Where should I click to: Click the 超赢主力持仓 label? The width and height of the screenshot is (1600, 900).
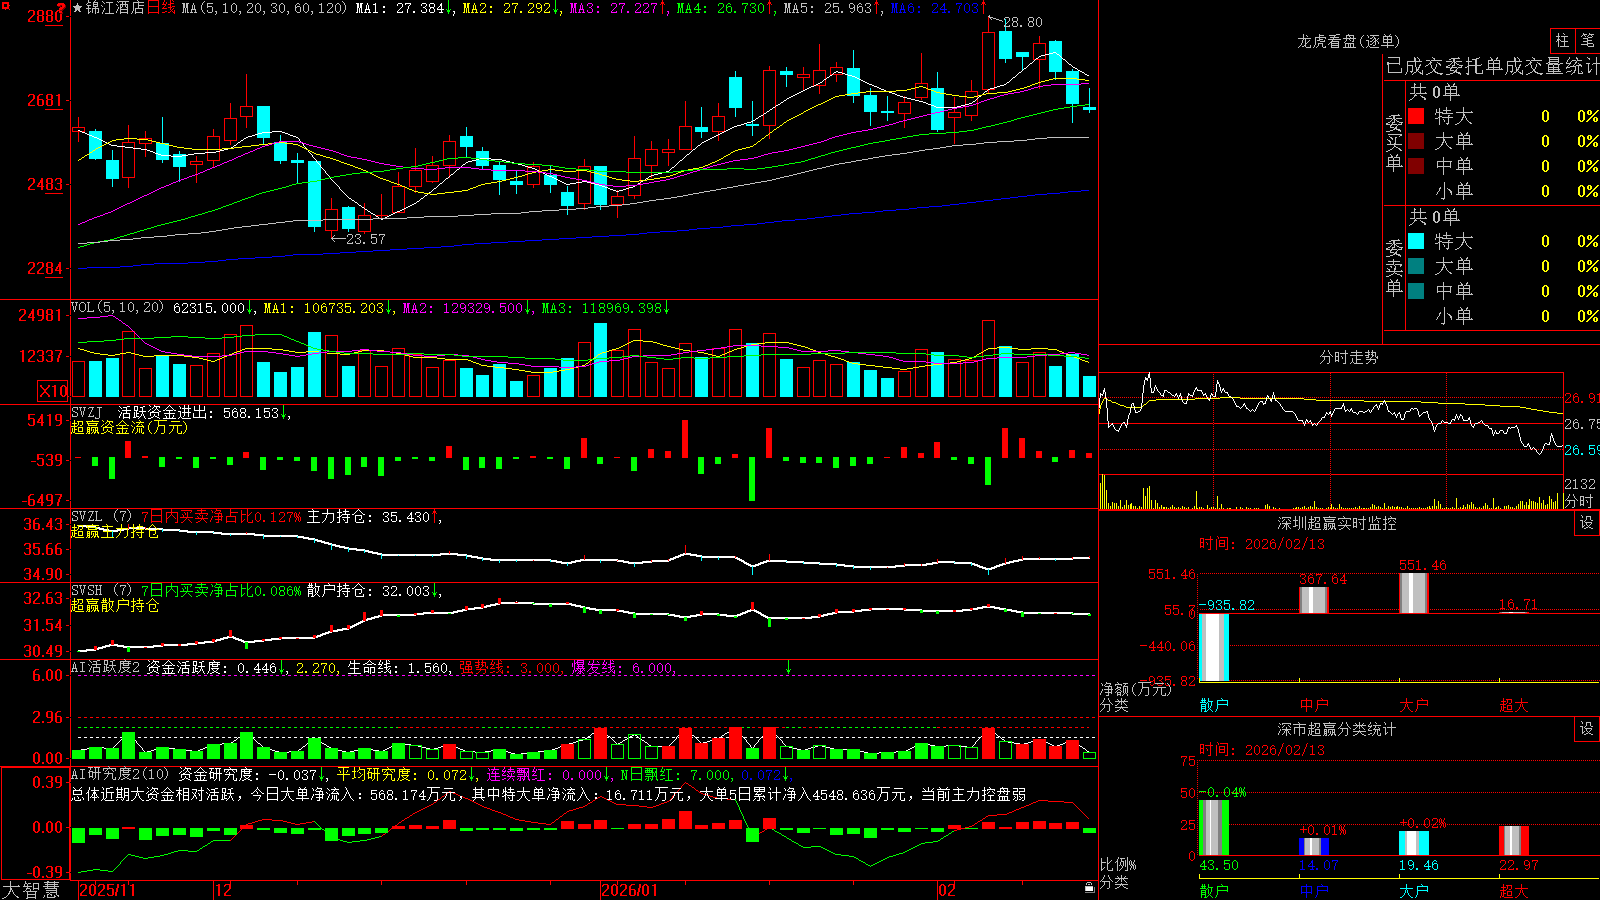point(115,531)
